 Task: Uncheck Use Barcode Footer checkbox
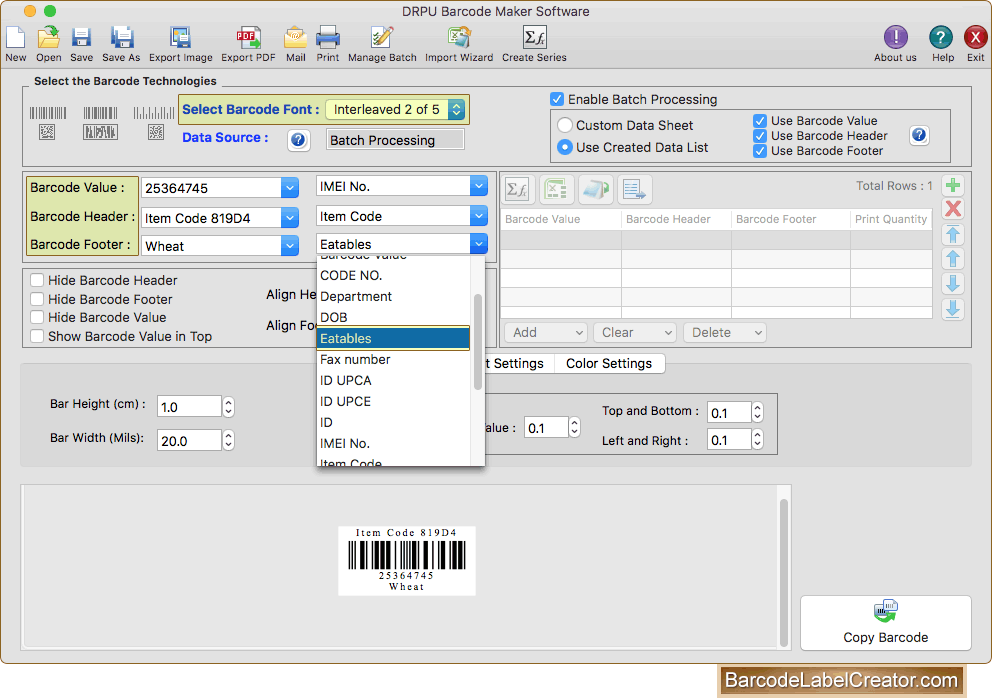point(760,151)
